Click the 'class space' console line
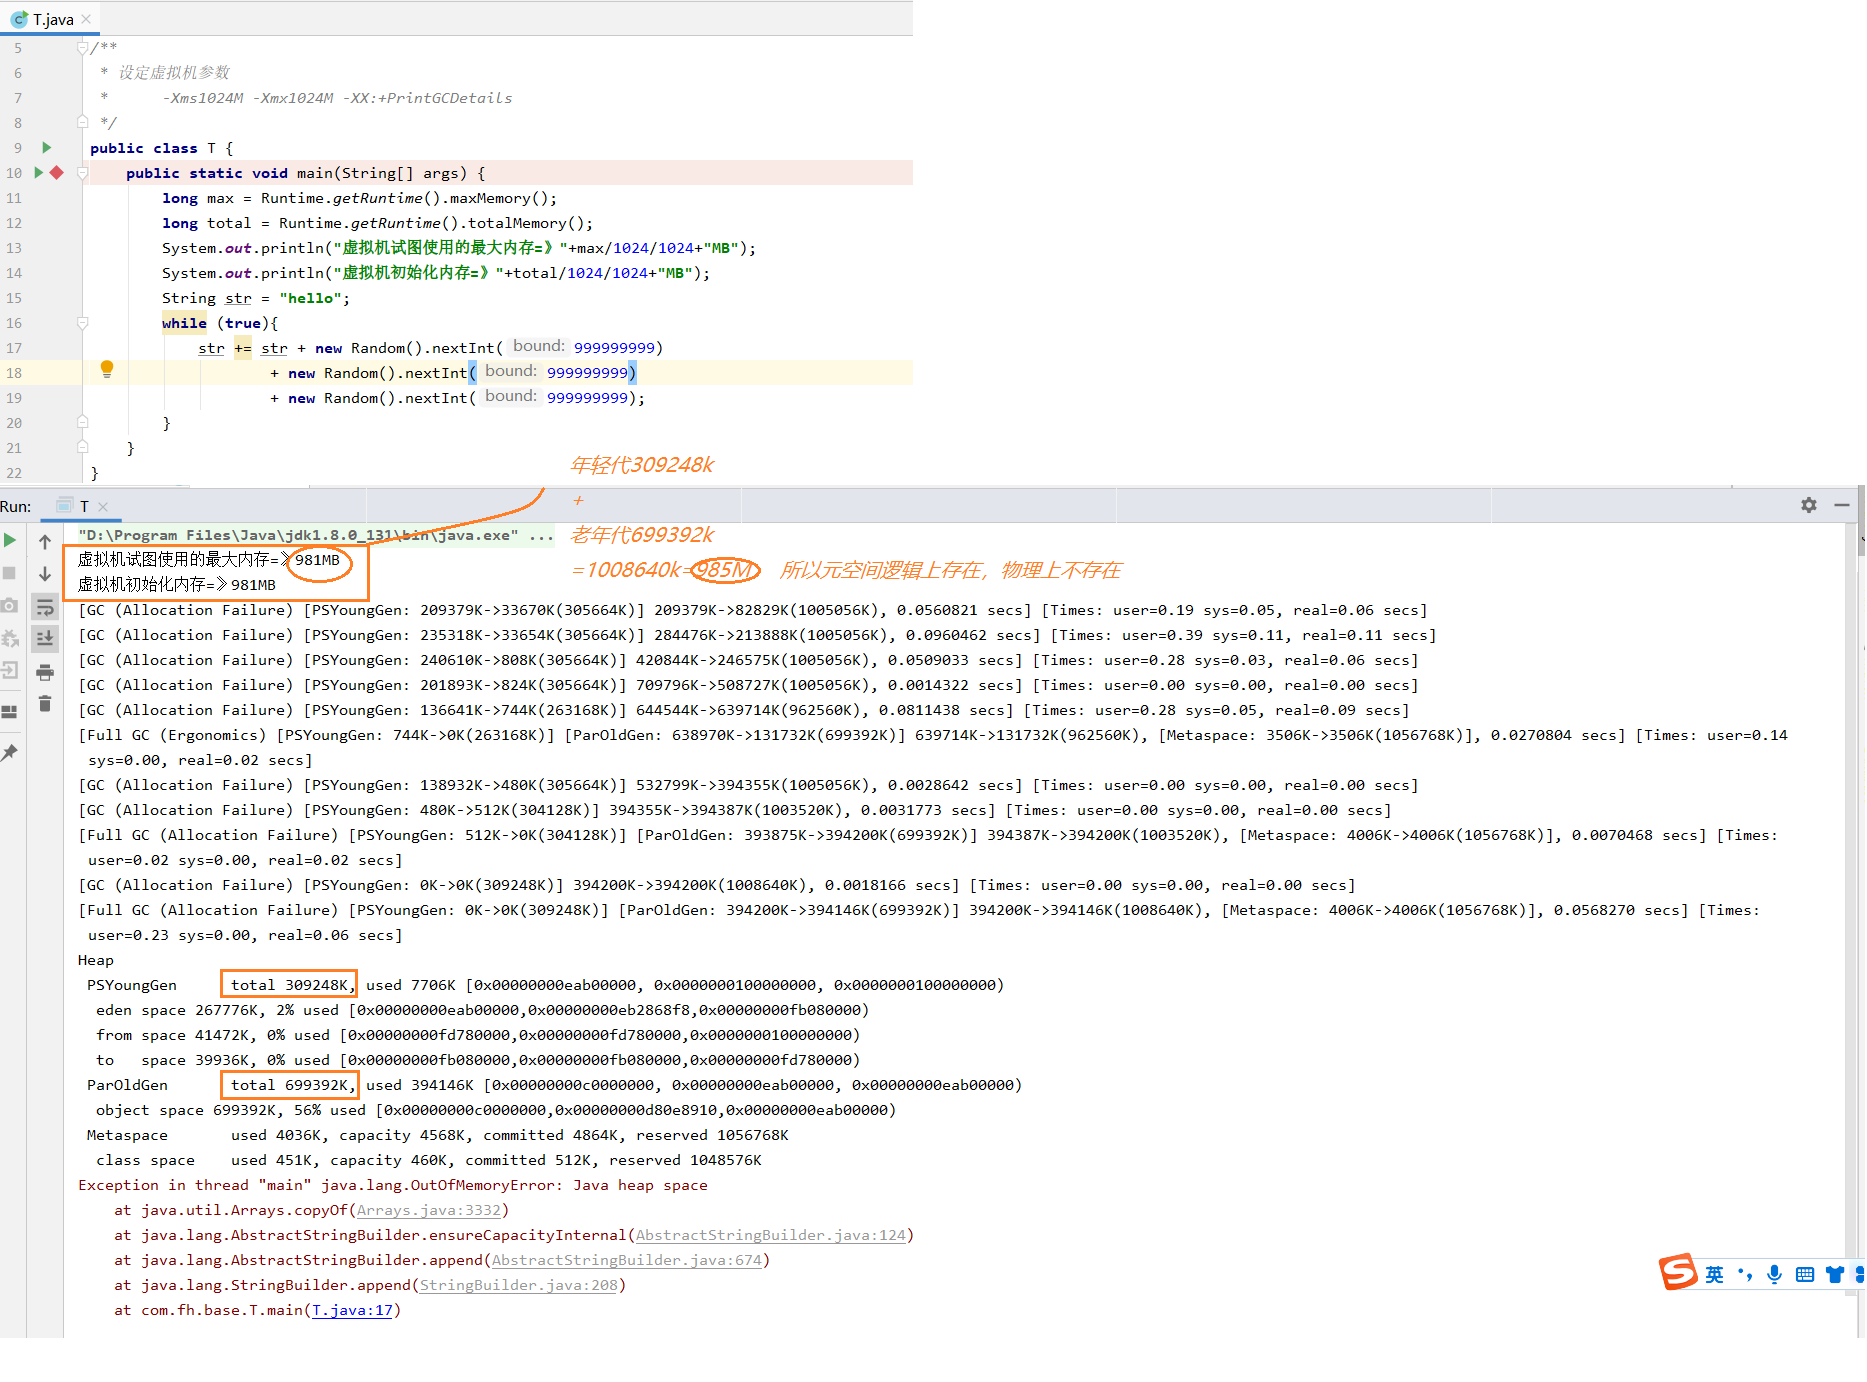 [x=429, y=1160]
